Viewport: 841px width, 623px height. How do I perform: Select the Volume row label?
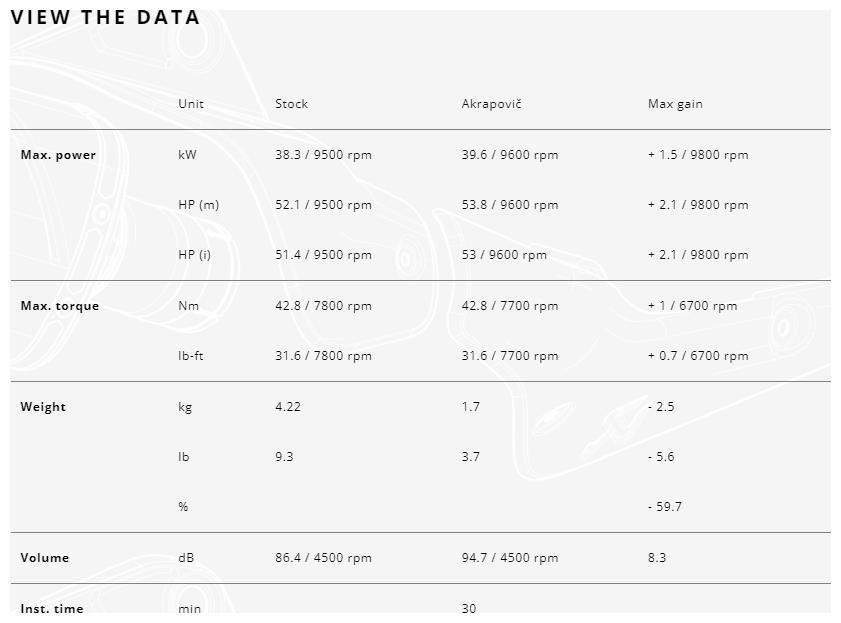pos(45,558)
